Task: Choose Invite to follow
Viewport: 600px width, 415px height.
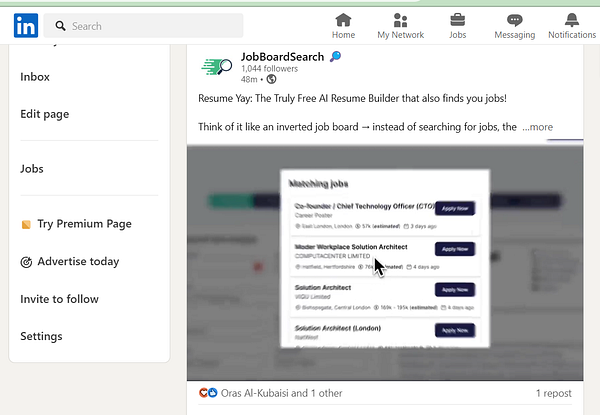Action: click(59, 299)
